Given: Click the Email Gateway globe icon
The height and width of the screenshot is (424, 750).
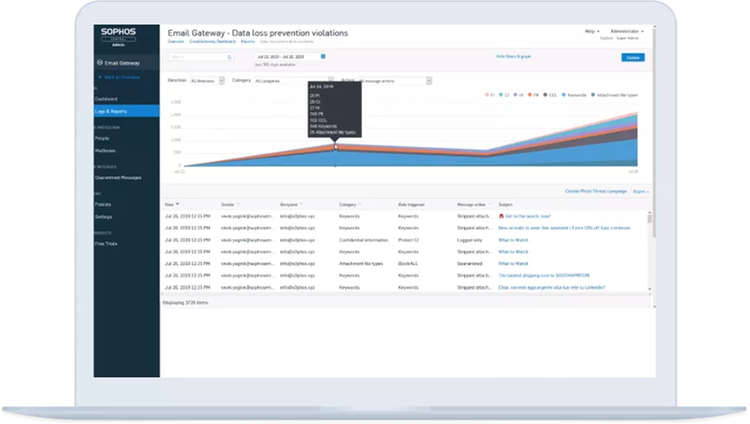Looking at the screenshot, I should pyautogui.click(x=99, y=63).
